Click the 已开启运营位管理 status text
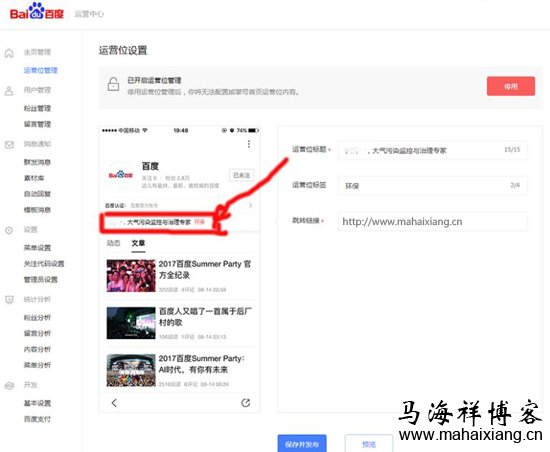Screen dimensions: 550x452 tap(154, 80)
